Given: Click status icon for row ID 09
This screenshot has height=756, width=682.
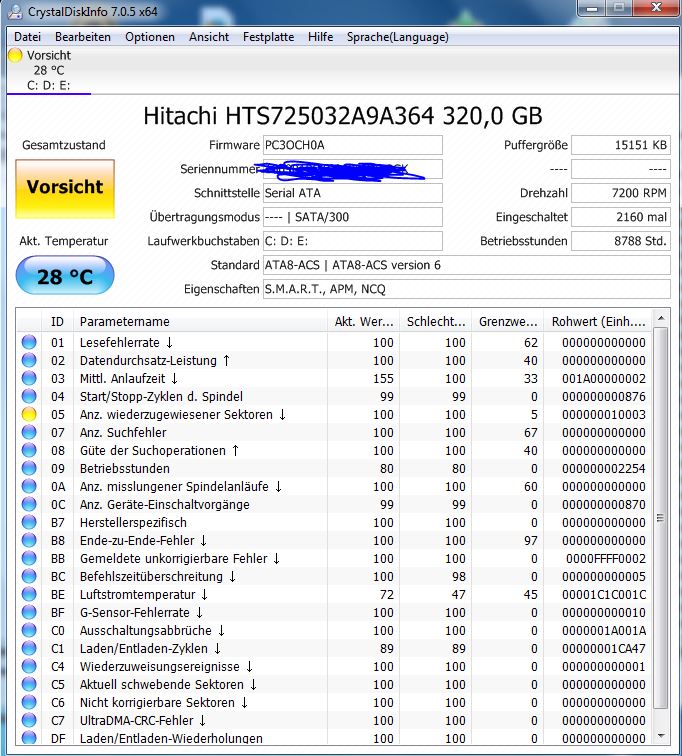Looking at the screenshot, I should (29, 468).
